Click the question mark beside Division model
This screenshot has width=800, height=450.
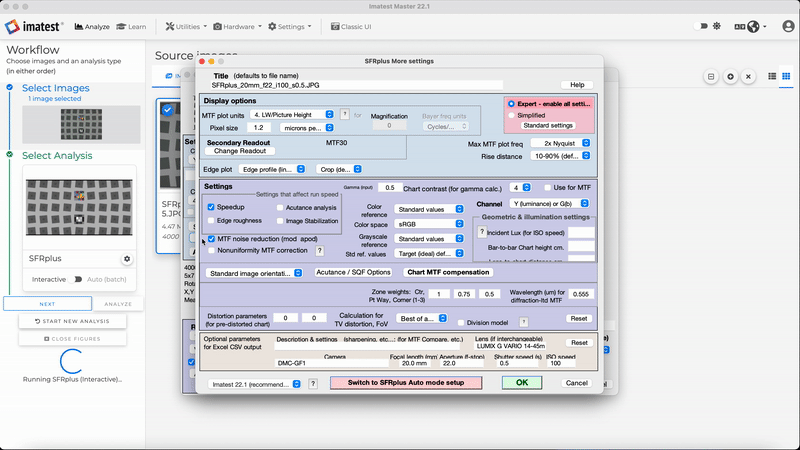click(523, 322)
